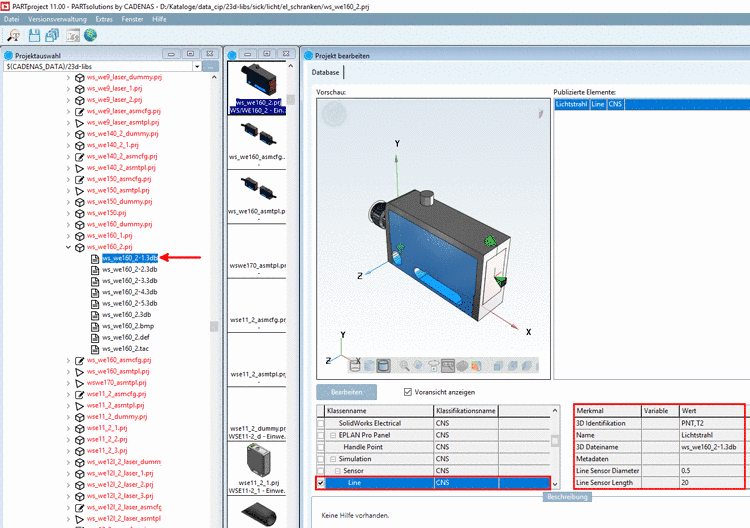This screenshot has height=528, width=750.
Task: Click faded view-cube circle in preview corner
Action: 334,115
